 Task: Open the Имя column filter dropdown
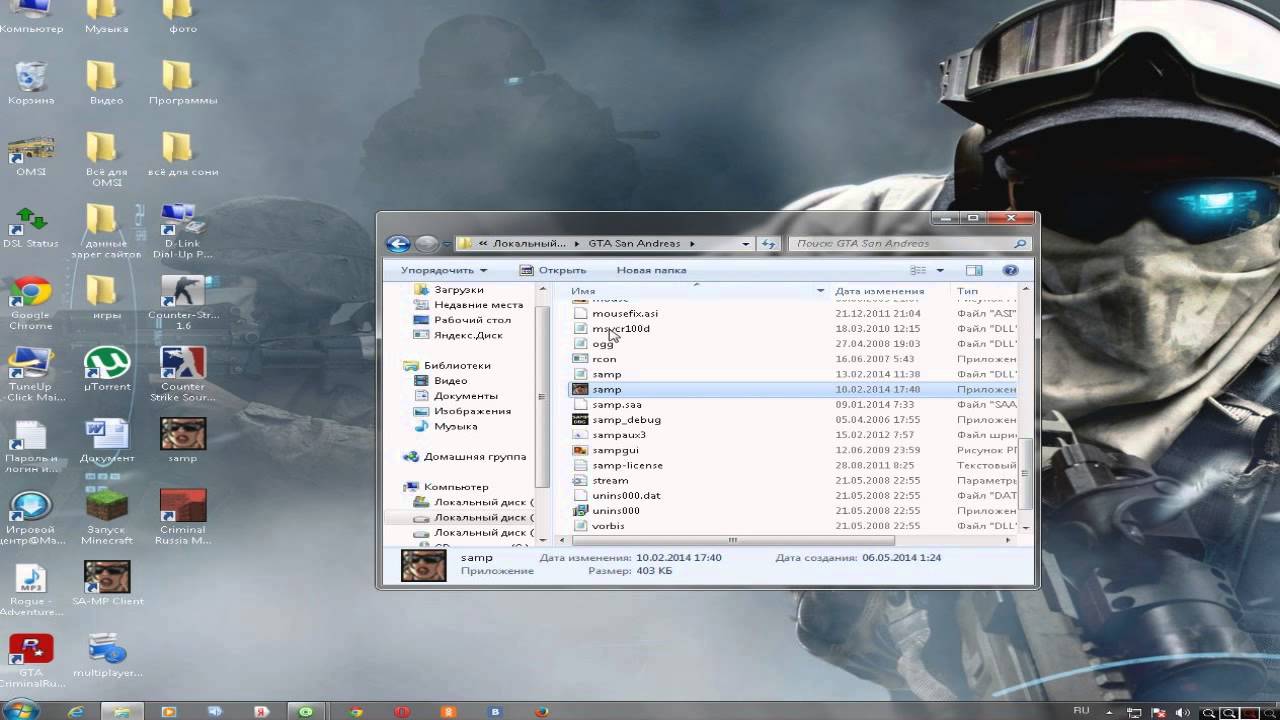pos(820,291)
